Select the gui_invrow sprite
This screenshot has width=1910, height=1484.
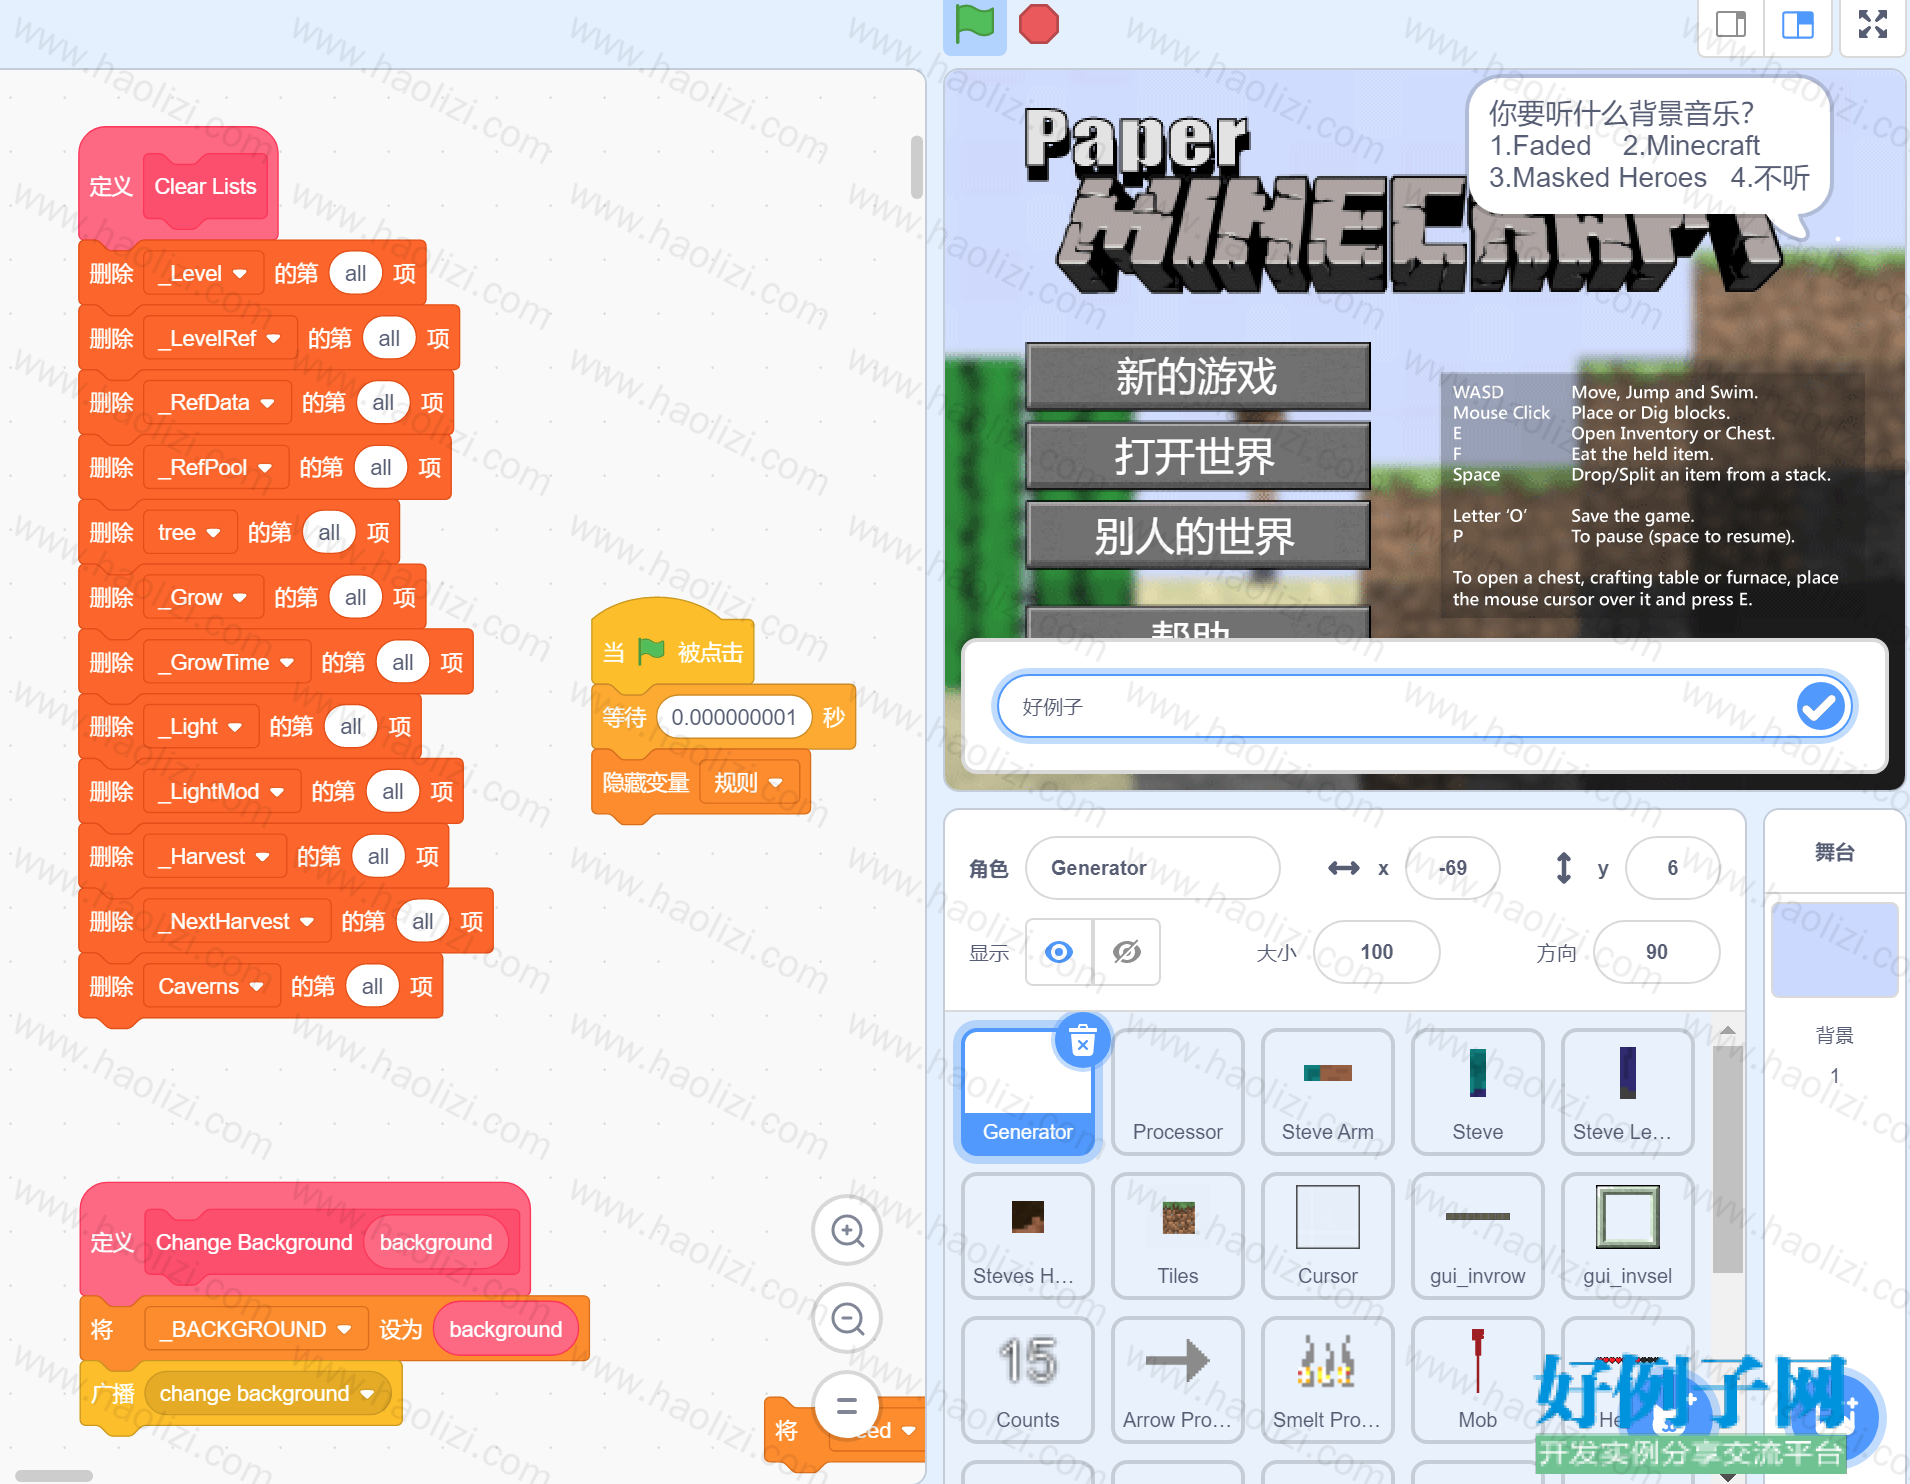click(1478, 1237)
